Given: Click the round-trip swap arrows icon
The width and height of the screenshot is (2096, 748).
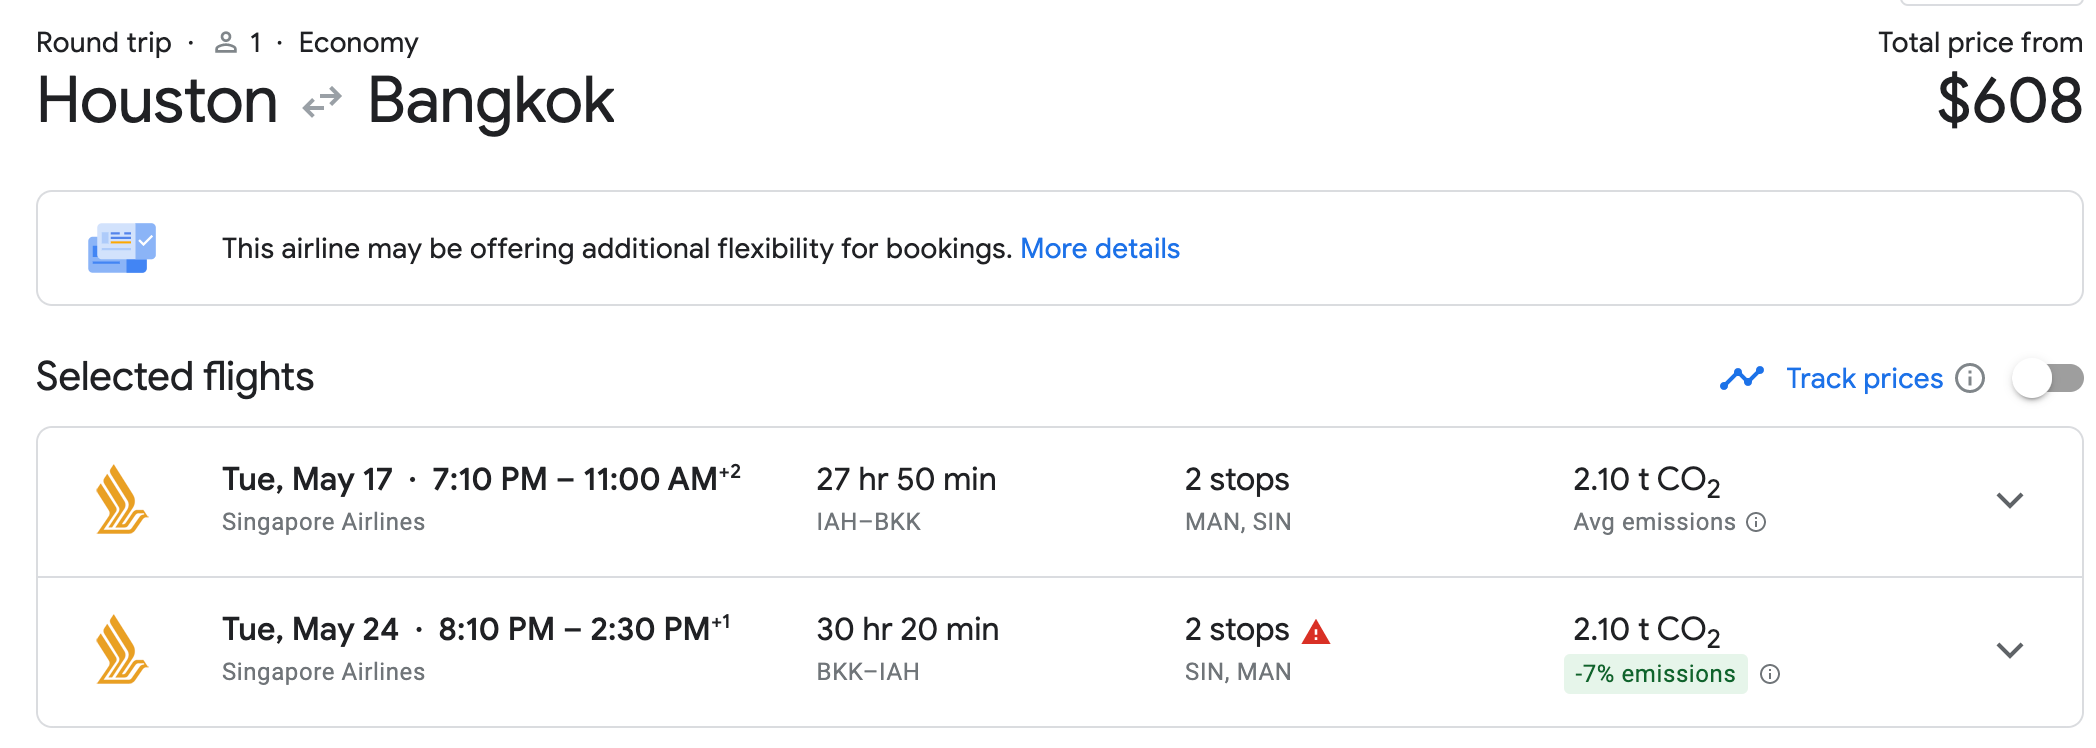Looking at the screenshot, I should (322, 102).
